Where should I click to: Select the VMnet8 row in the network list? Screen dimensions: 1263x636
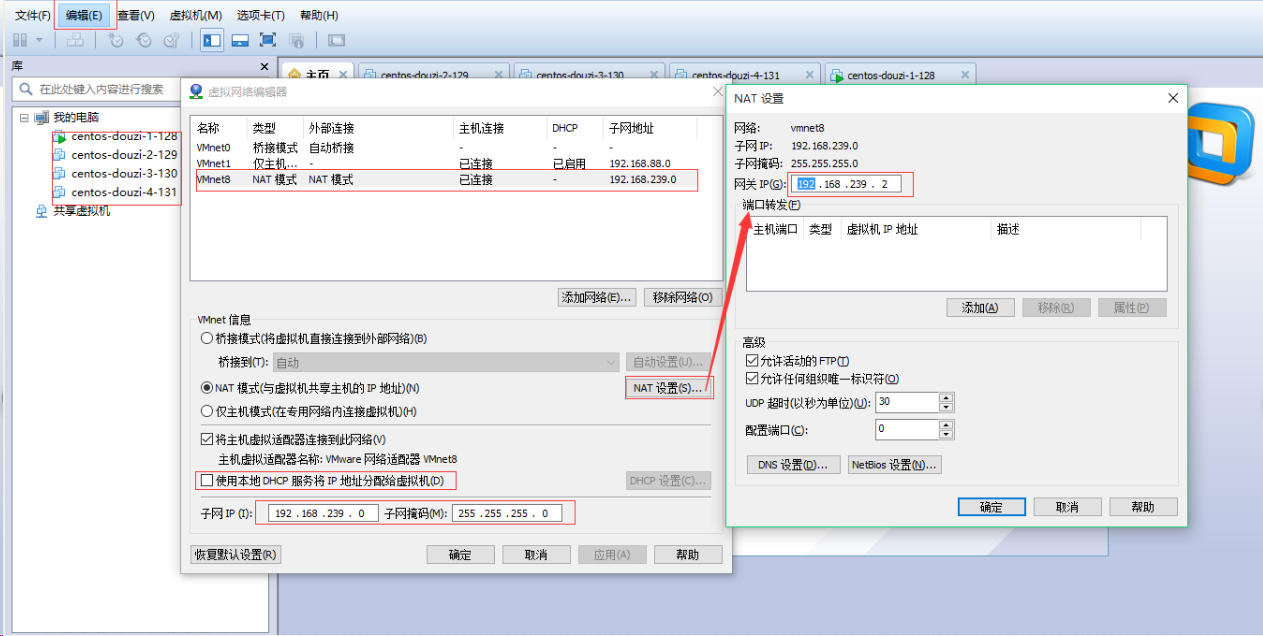[446, 180]
